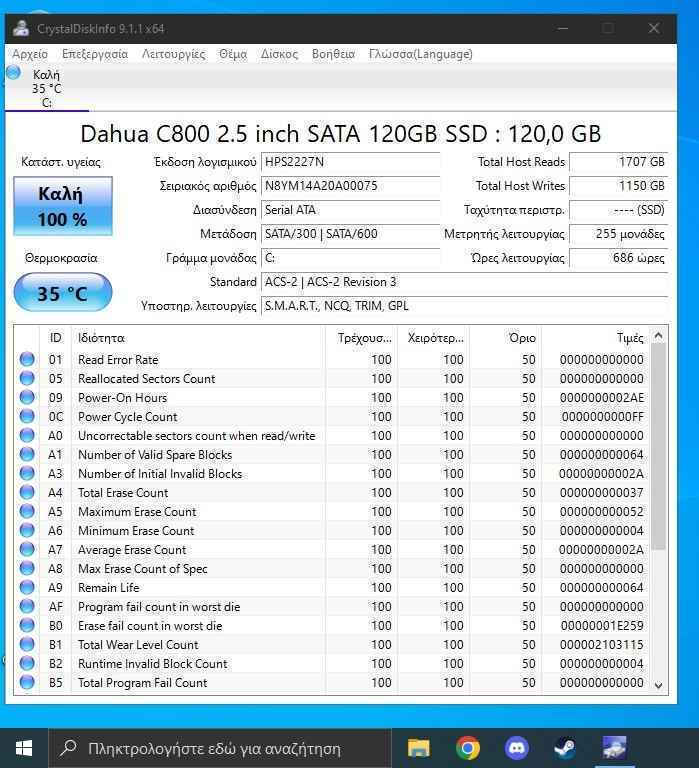Click the SMART list vertical scrollbar thumb
Viewport: 699px width, 768px height.
pyautogui.click(x=659, y=446)
